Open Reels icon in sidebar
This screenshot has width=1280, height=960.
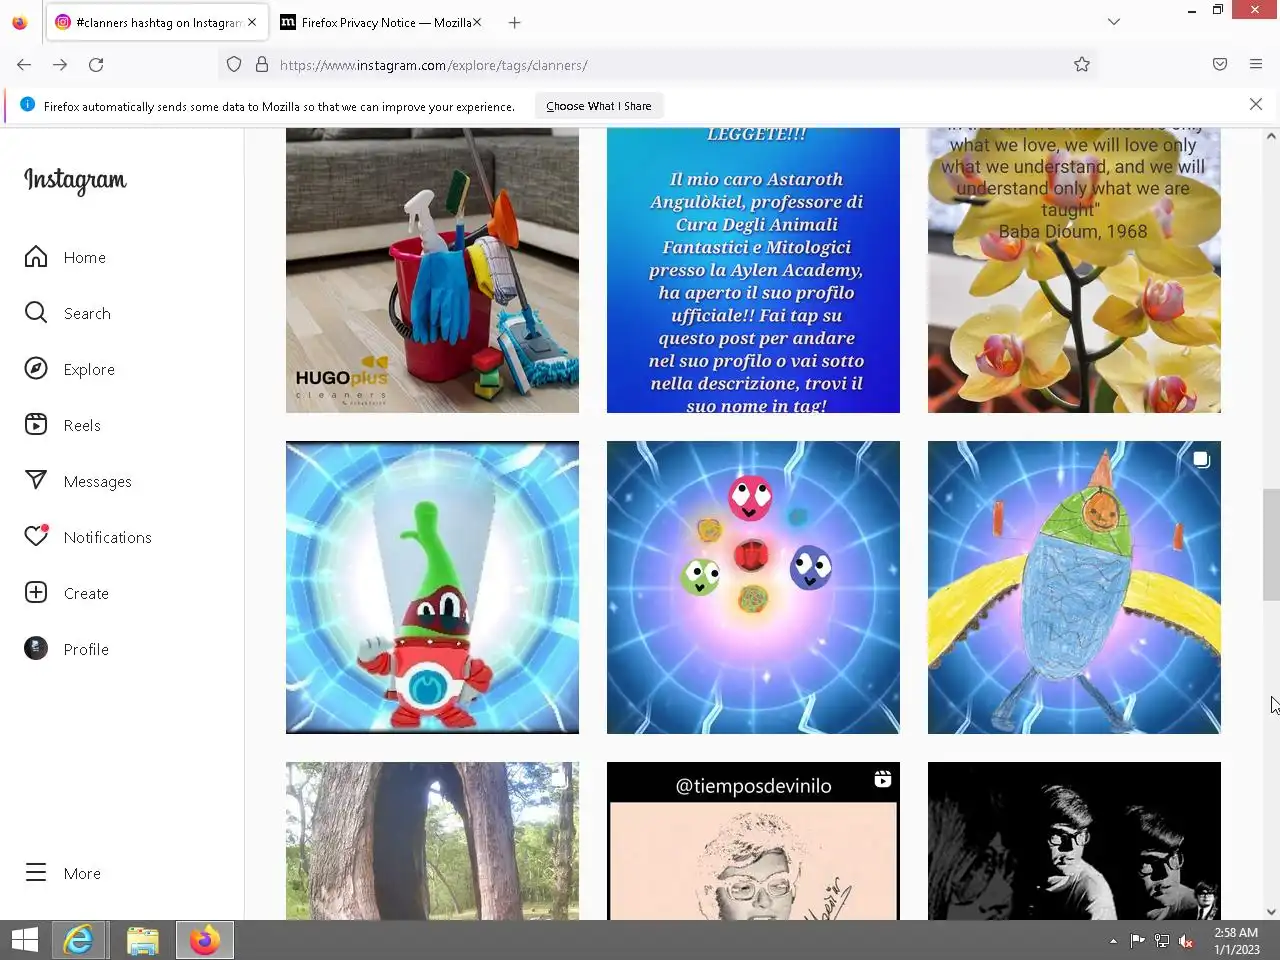tap(36, 425)
